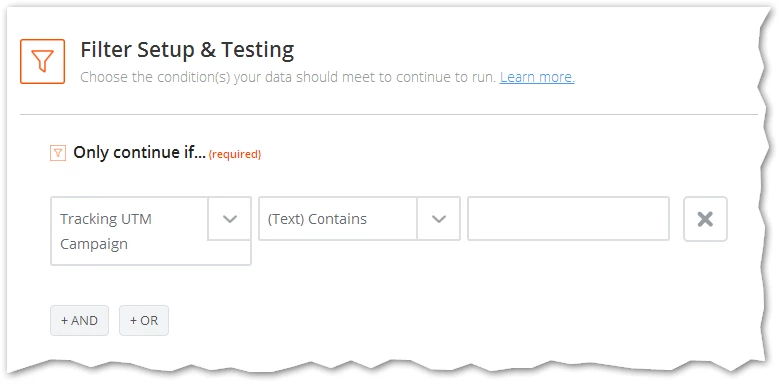Open the Learn more link
The width and height of the screenshot is (782, 384).
coord(537,77)
